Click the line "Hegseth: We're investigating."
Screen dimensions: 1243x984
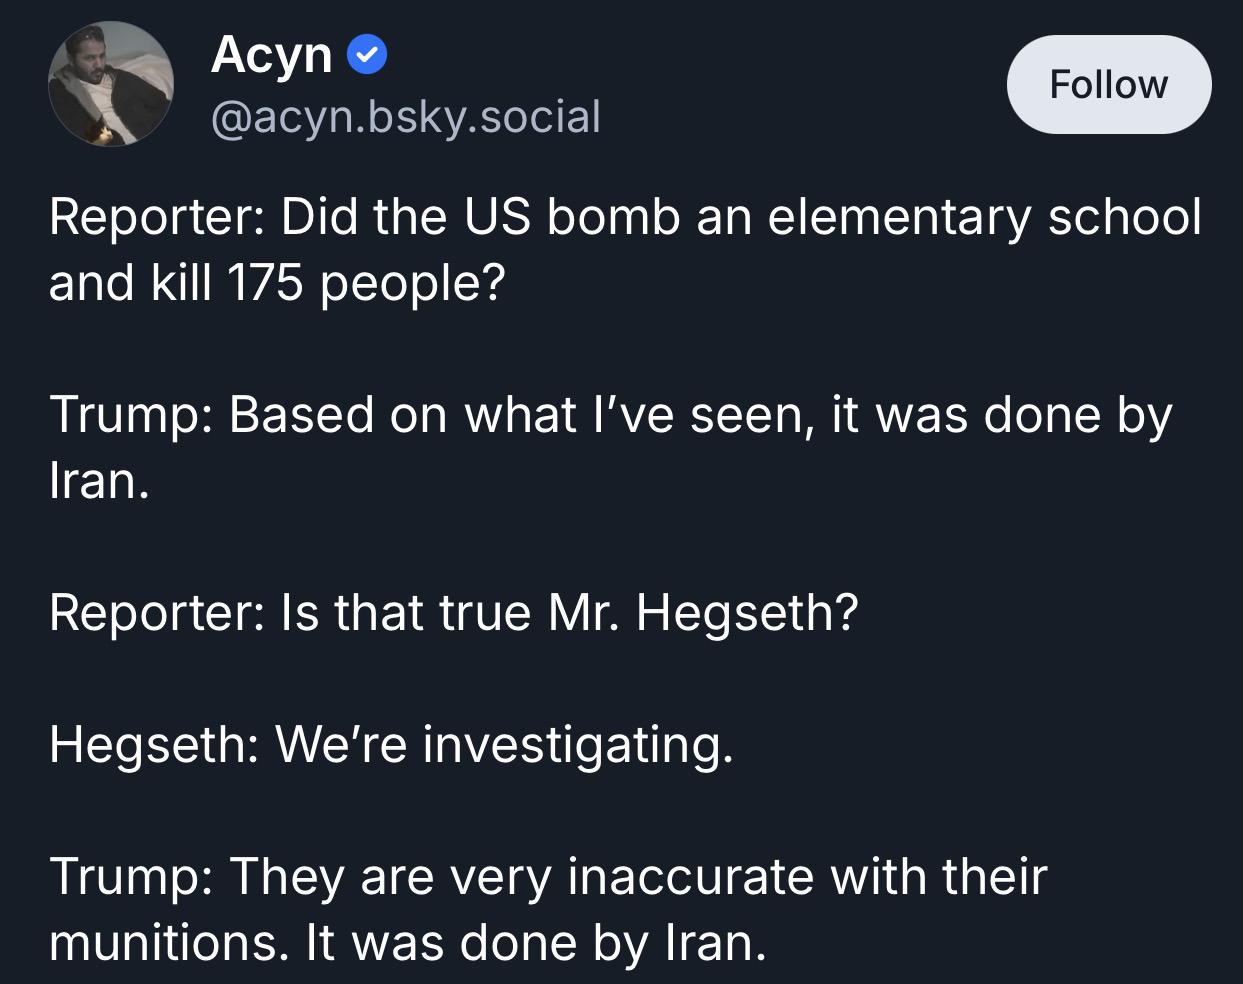click(x=391, y=743)
